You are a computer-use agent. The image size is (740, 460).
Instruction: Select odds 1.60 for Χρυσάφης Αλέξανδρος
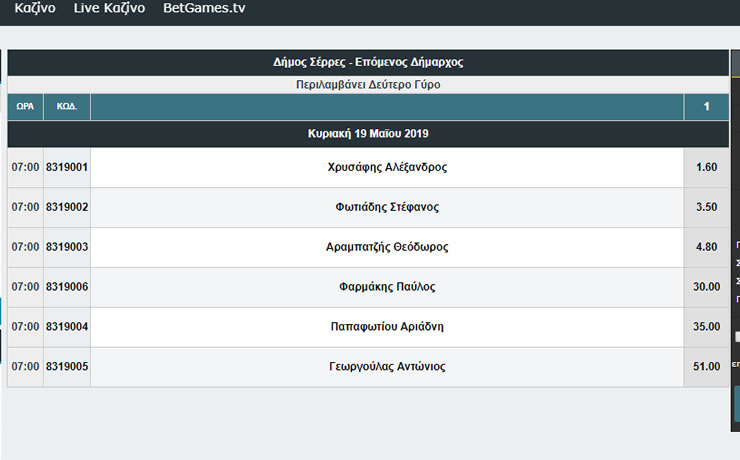(706, 167)
